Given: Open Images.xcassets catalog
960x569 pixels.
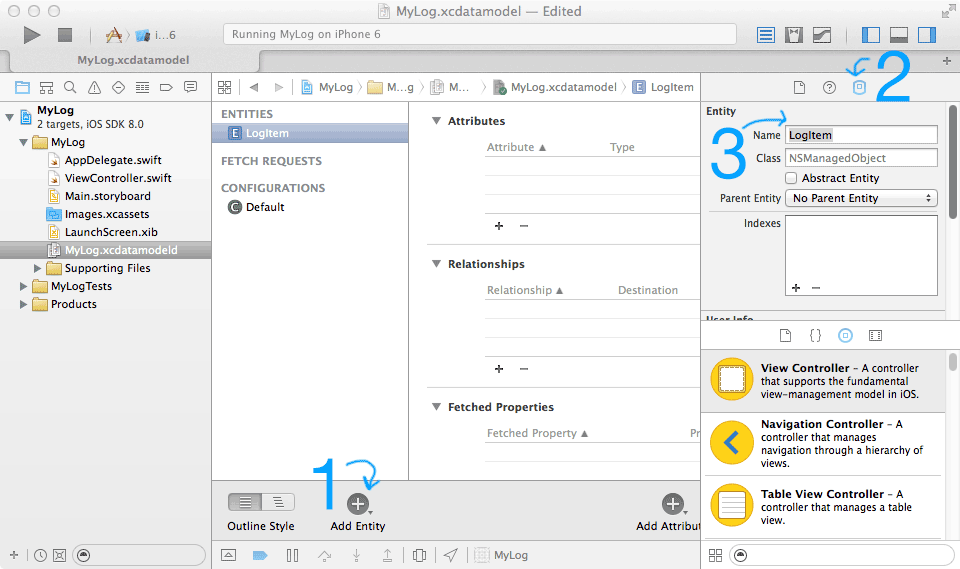Looking at the screenshot, I should pyautogui.click(x=99, y=214).
